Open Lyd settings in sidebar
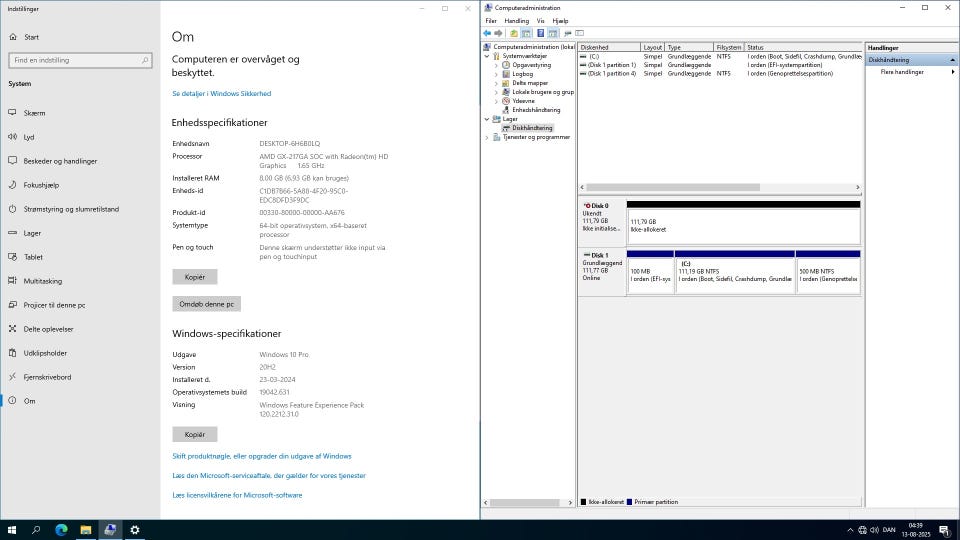The image size is (960, 540). pos(29,137)
